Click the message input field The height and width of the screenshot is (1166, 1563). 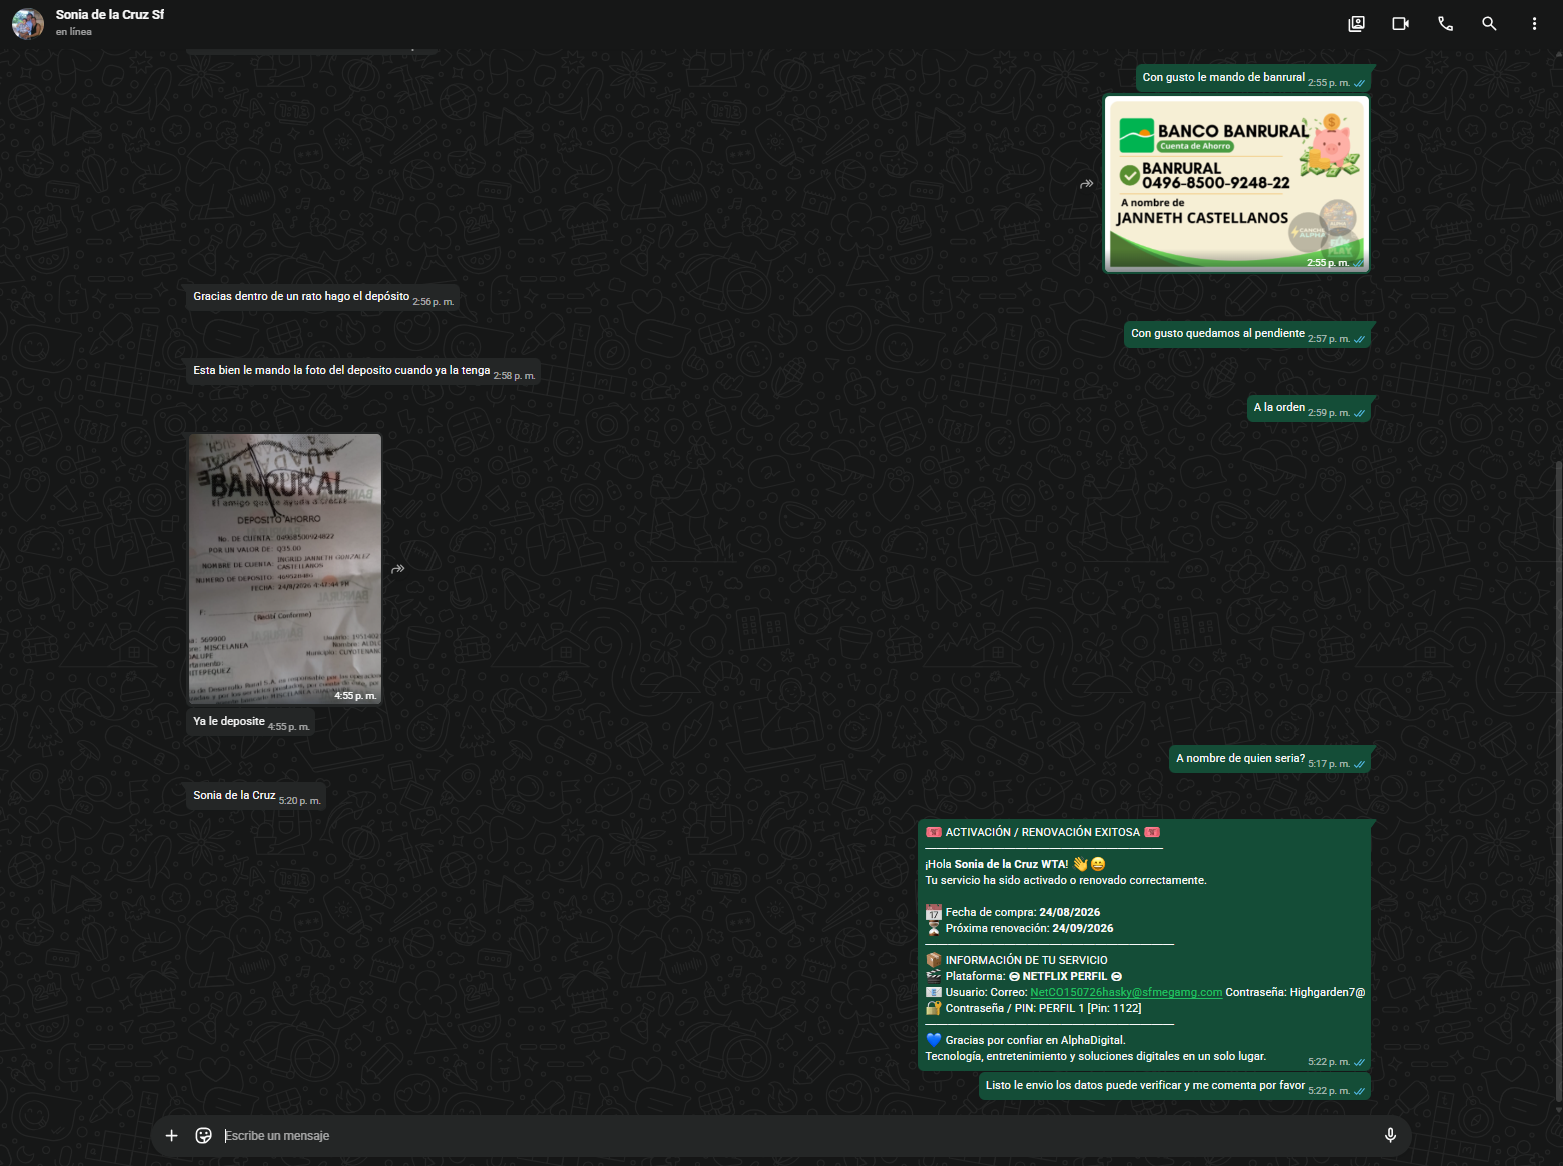tap(795, 1136)
